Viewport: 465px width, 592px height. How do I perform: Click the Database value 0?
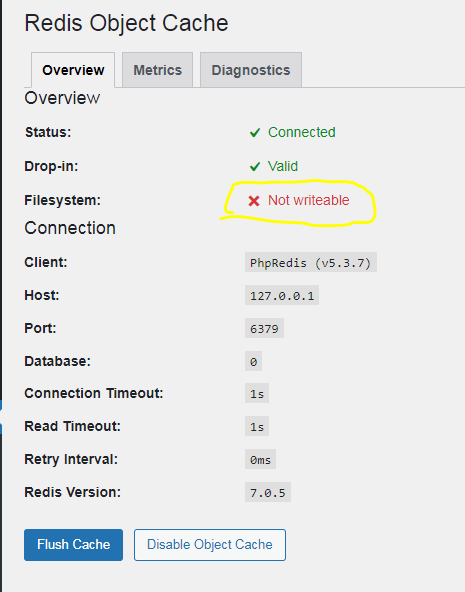click(x=253, y=361)
